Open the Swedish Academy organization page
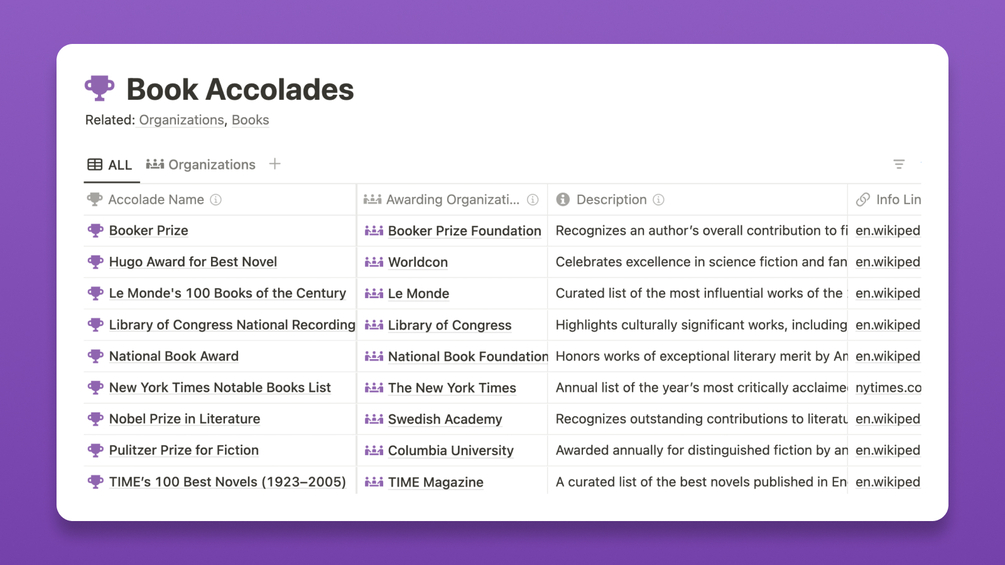The width and height of the screenshot is (1005, 565). tap(445, 419)
